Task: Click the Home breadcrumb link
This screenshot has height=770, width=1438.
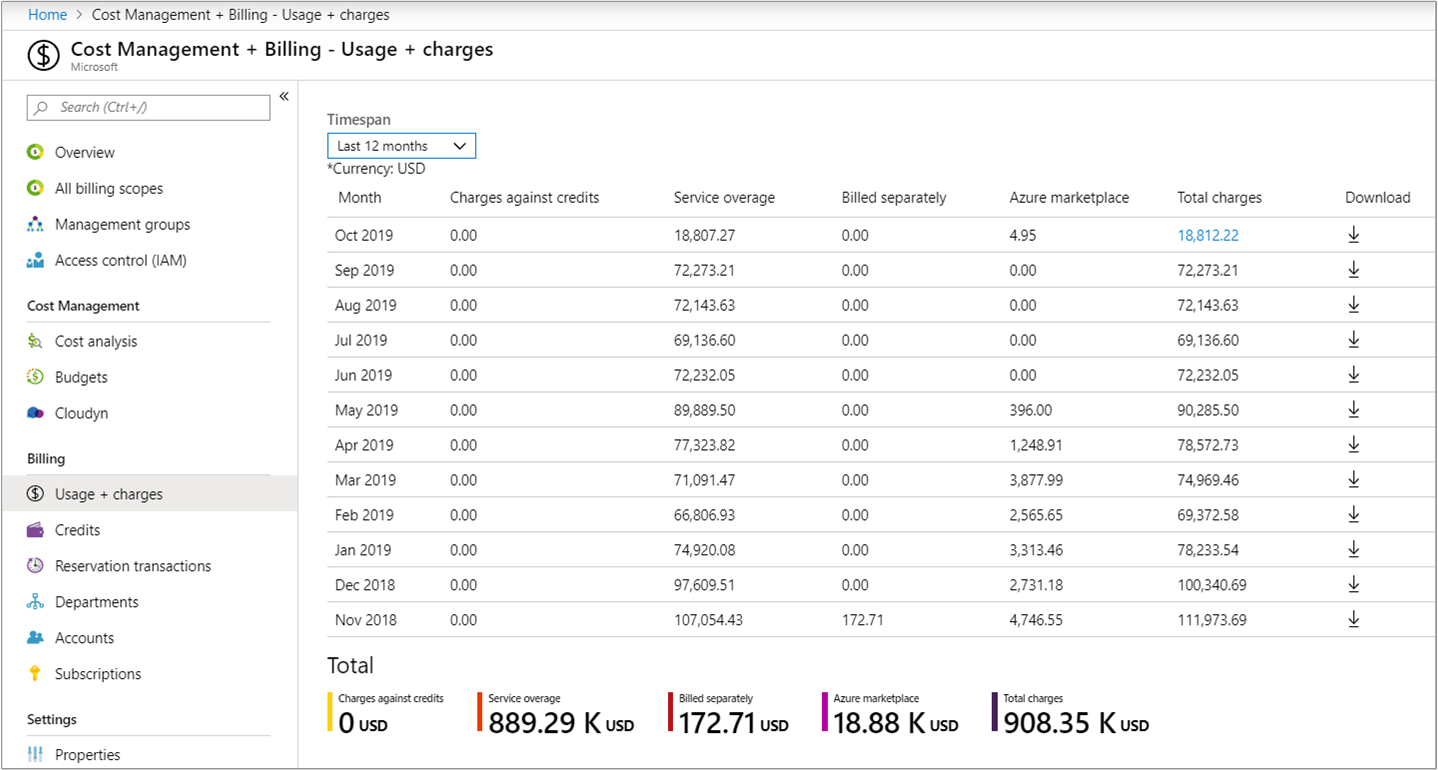Action: point(47,15)
